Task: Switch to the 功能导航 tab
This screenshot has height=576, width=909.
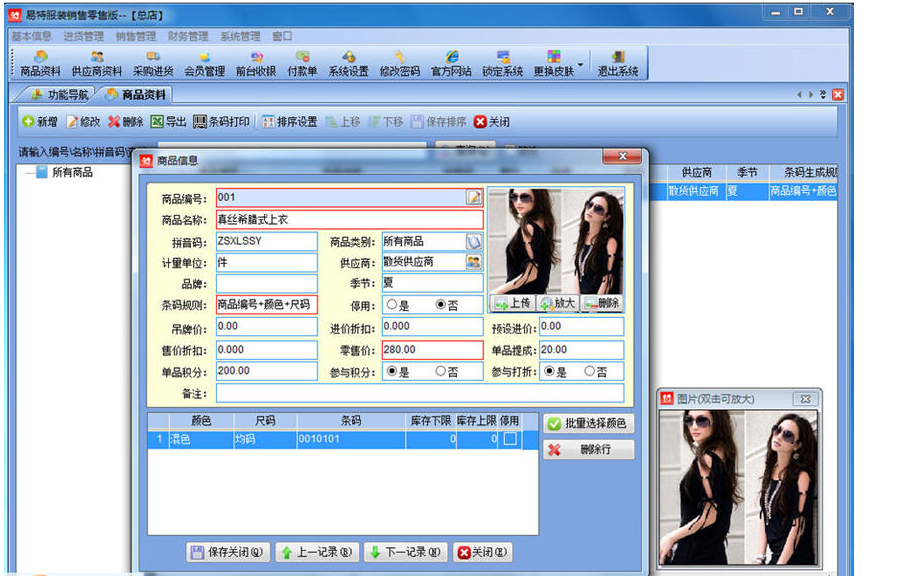Action: 59,94
